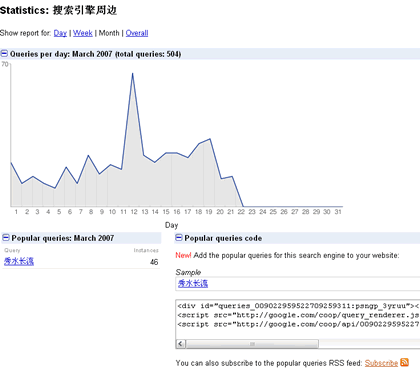Viewport: 420px width, 371px height.
Task: Click the day 1 axis label
Action: (16, 212)
